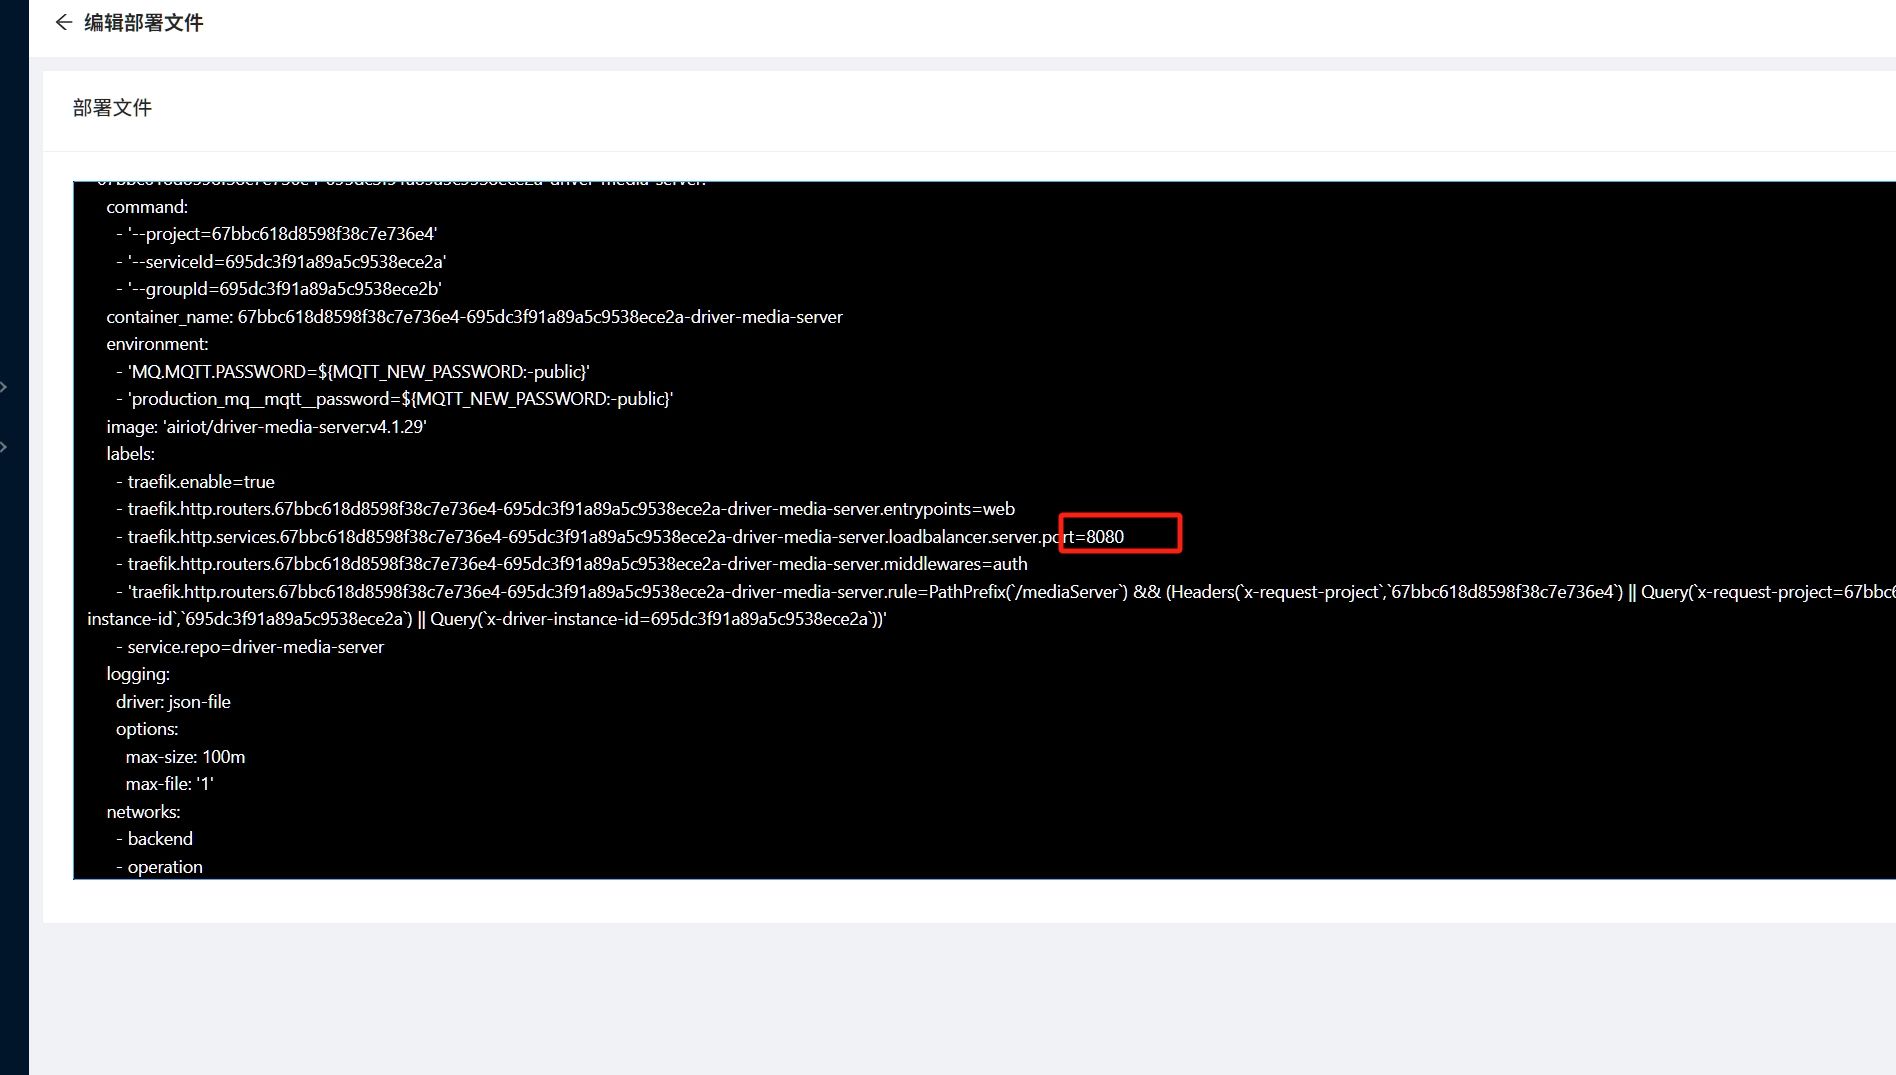
Task: Click the backend network entry
Action: [x=160, y=839]
